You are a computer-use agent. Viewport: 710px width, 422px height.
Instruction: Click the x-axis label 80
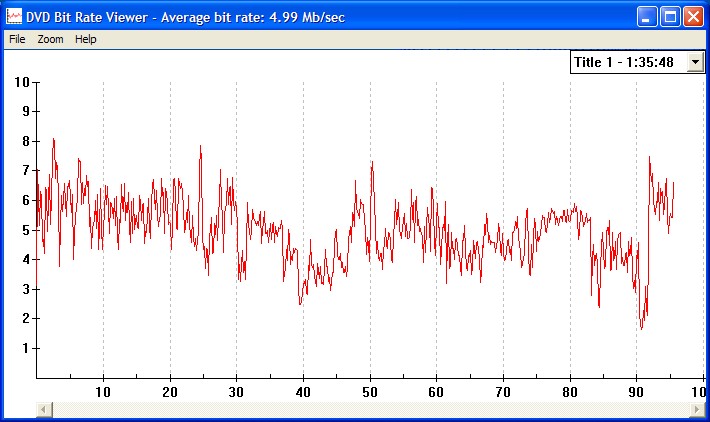pos(570,392)
